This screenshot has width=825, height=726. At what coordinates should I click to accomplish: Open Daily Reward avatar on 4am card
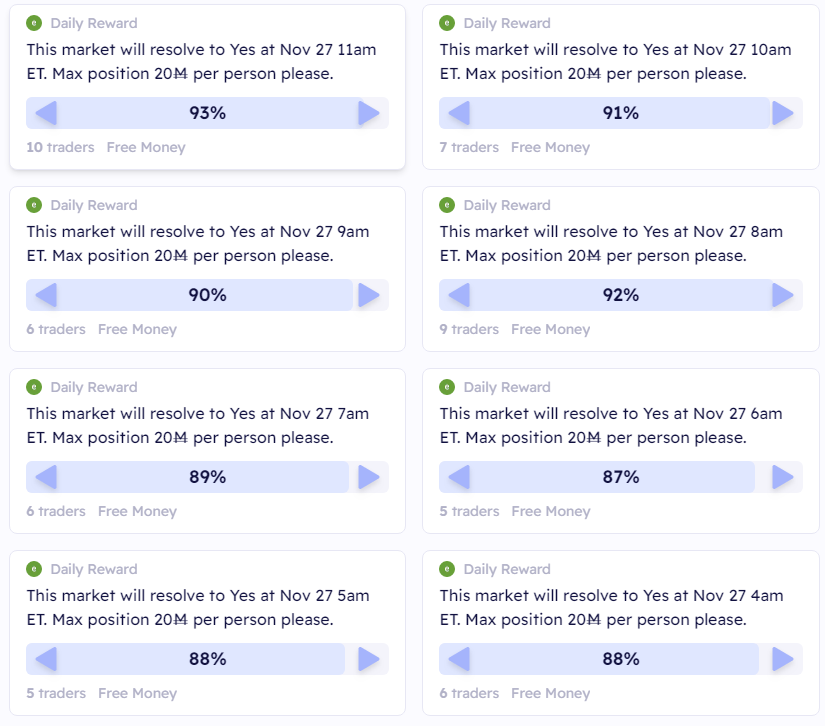click(447, 569)
